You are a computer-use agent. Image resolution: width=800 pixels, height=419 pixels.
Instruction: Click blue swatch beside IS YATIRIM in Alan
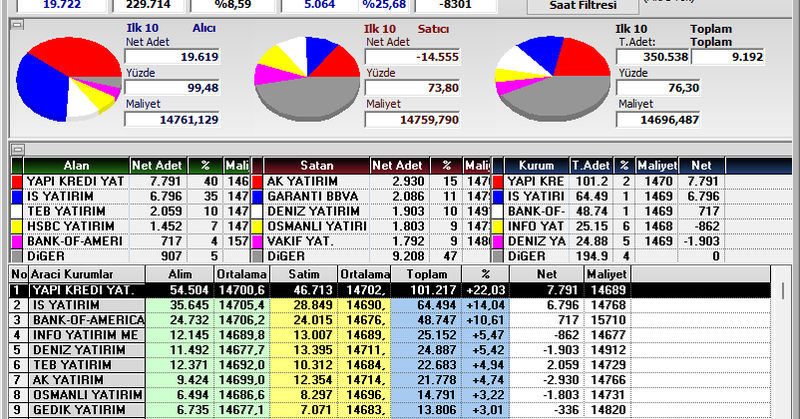[x=17, y=196]
